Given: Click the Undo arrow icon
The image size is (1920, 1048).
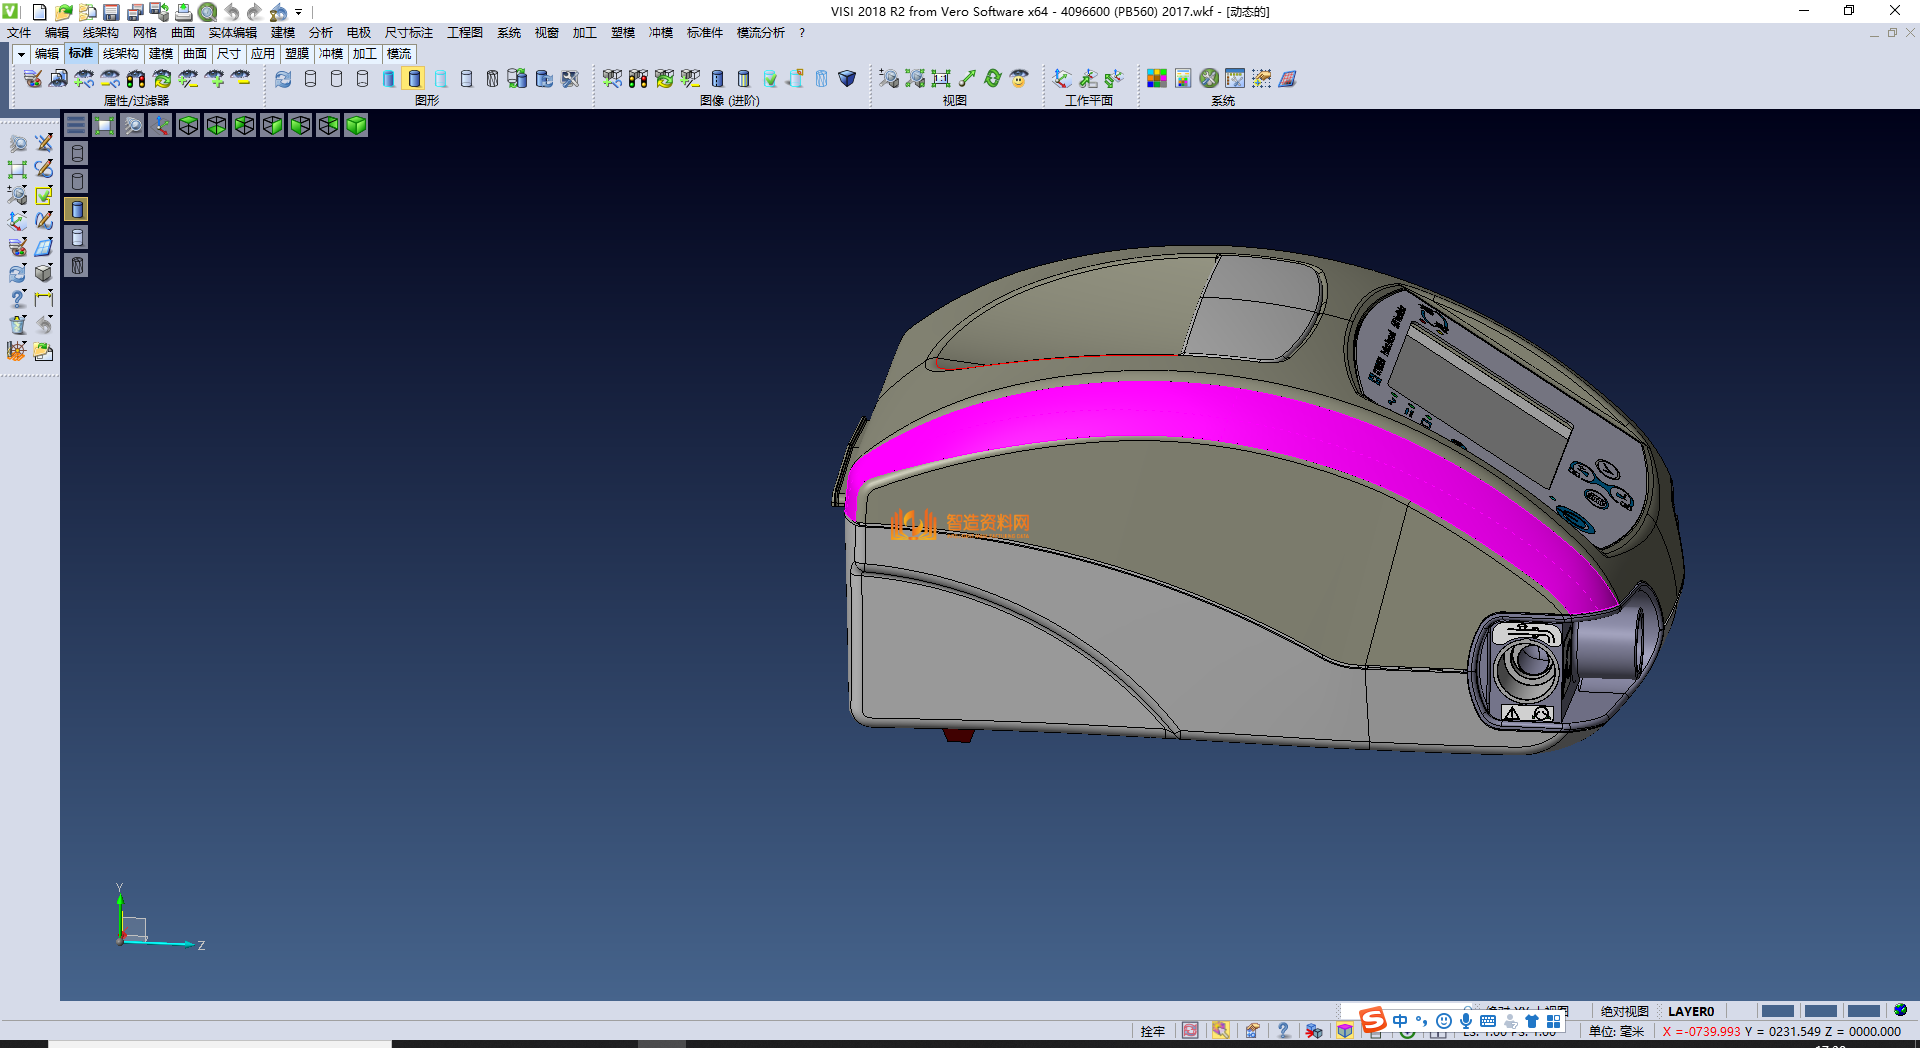Looking at the screenshot, I should coord(232,12).
